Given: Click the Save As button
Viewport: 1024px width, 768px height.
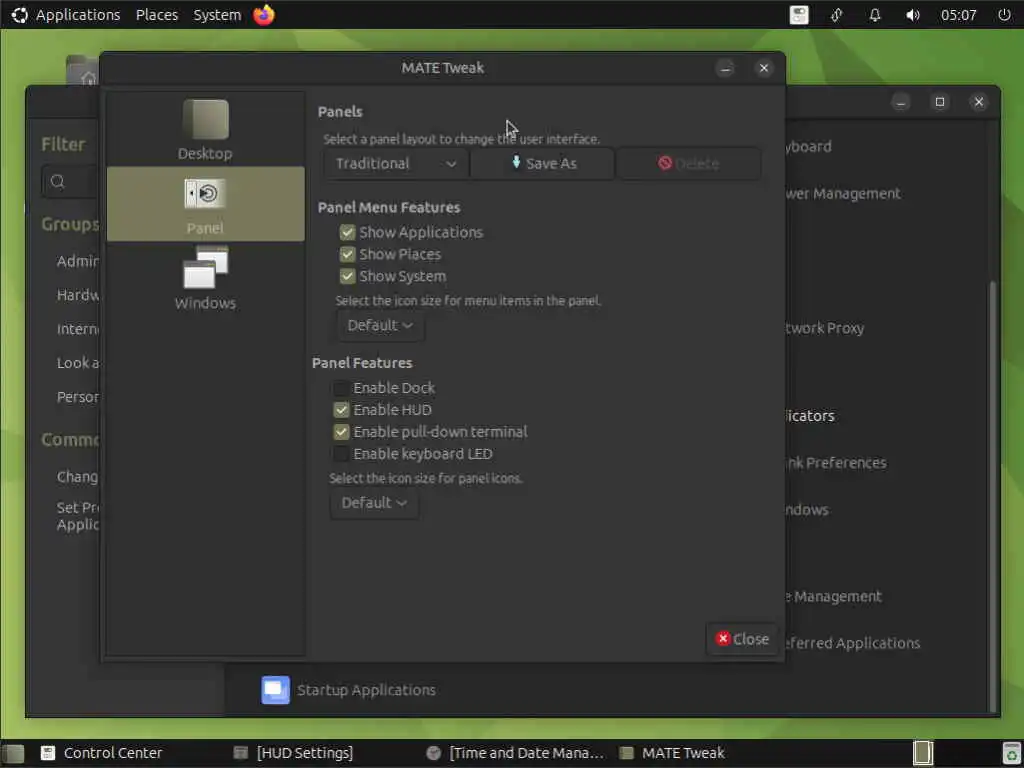Looking at the screenshot, I should pyautogui.click(x=543, y=163).
